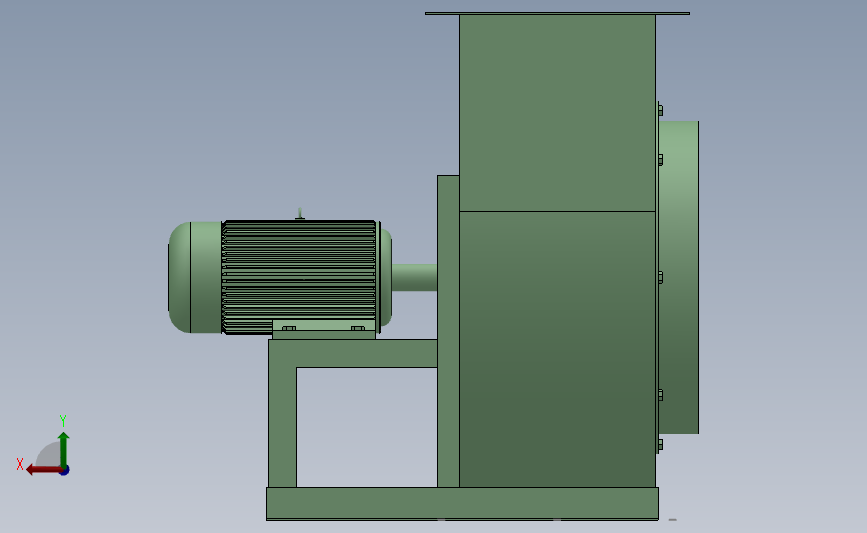Select the fan housing upper outlet duct
867x533 pixels.
pos(557,113)
